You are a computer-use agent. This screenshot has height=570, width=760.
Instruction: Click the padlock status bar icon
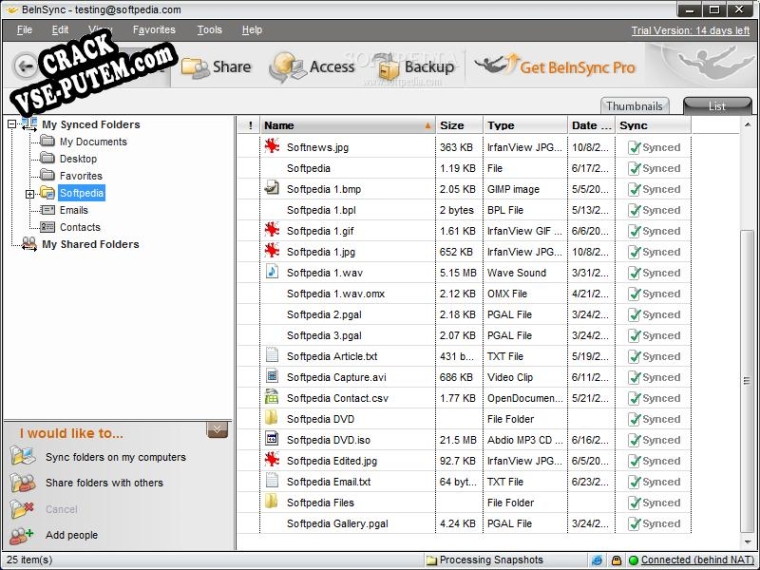[617, 560]
